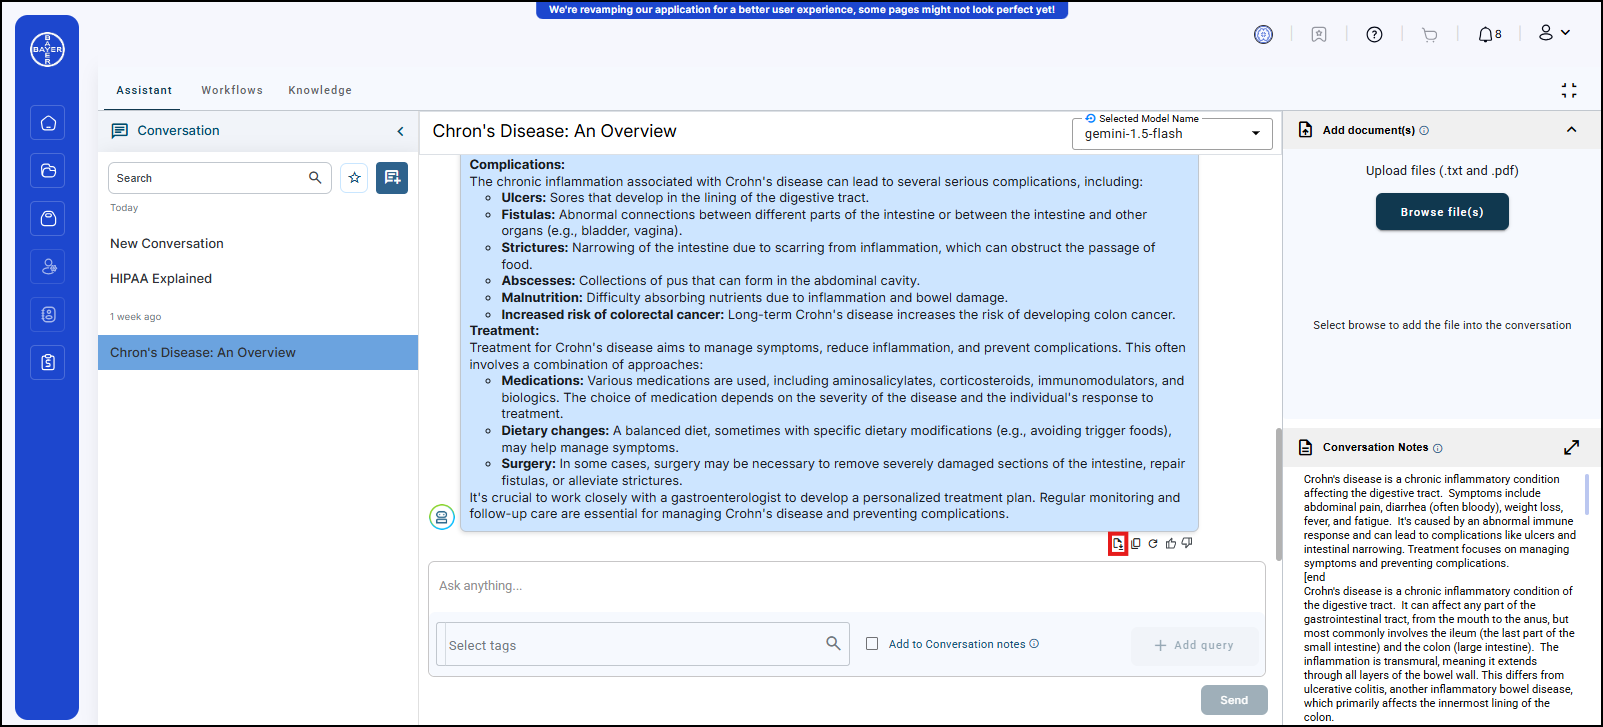Click the bag icon in left sidebar

point(47,219)
